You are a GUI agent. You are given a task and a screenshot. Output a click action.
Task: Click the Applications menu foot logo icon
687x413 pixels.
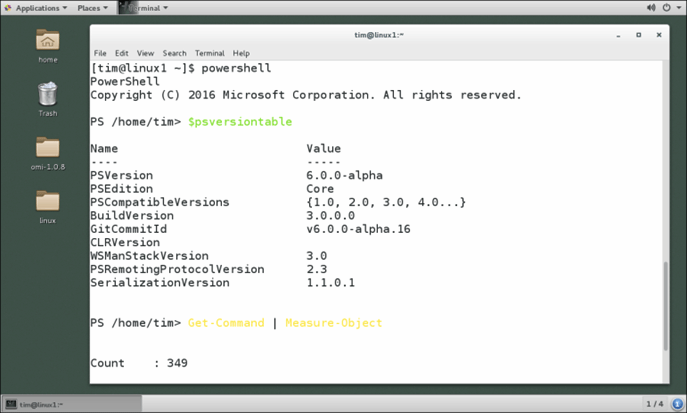[8, 8]
